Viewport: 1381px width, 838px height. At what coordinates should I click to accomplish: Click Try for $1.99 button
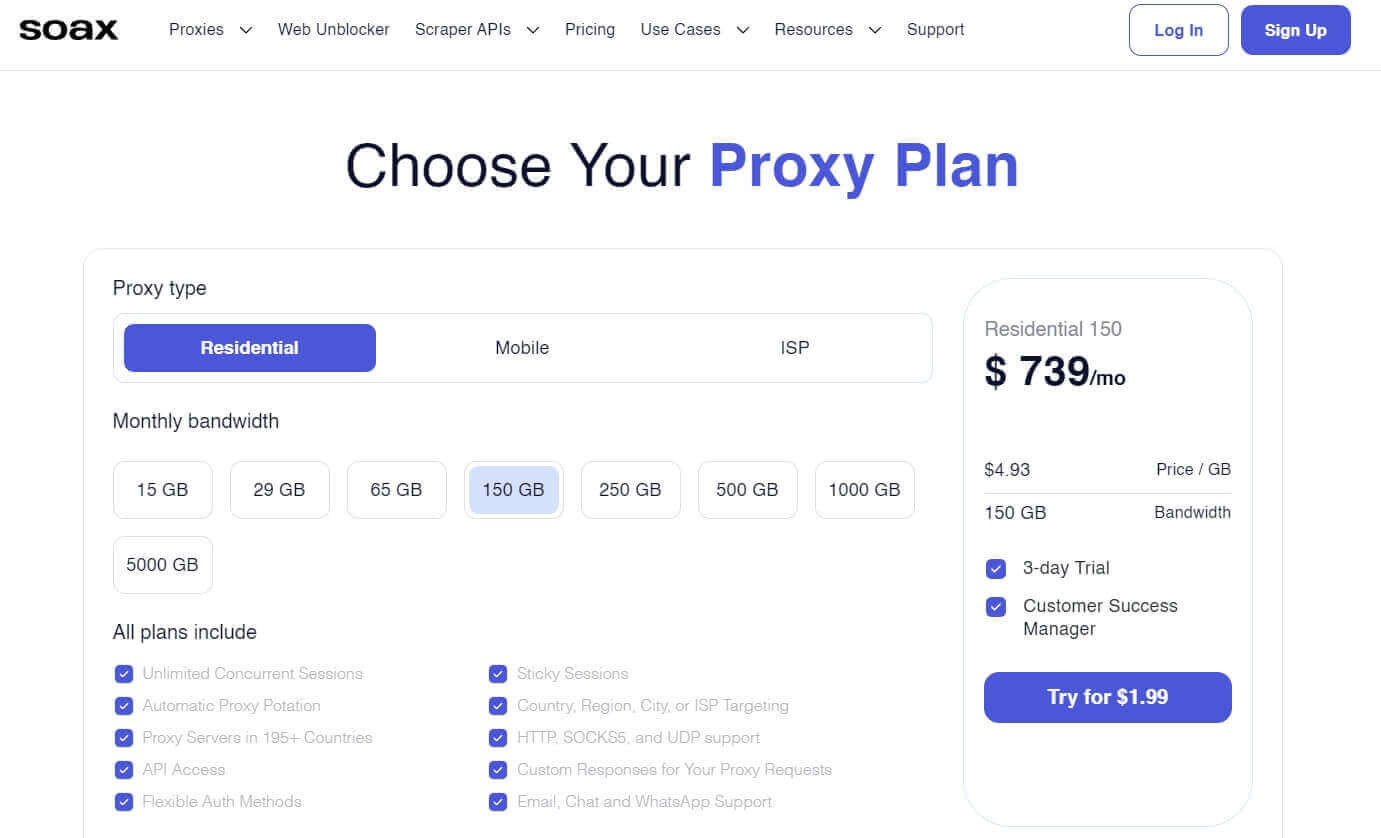tap(1107, 697)
